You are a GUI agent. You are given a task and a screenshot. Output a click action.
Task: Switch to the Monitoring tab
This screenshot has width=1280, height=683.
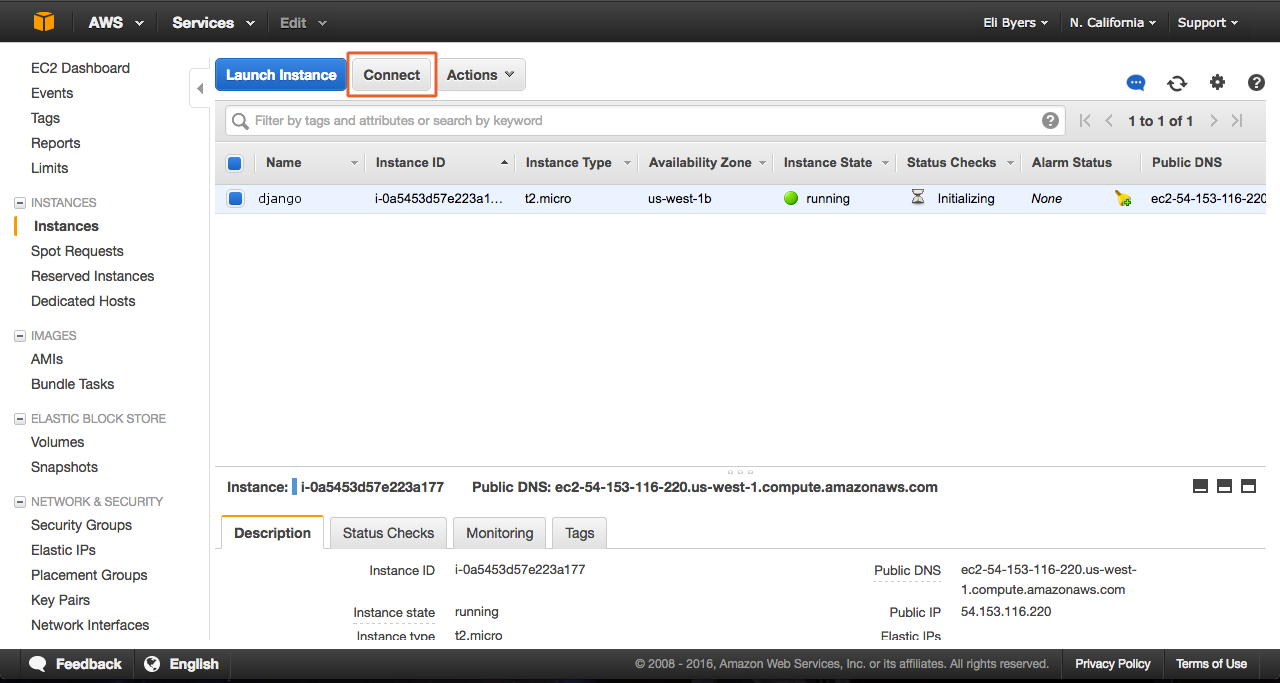(499, 532)
